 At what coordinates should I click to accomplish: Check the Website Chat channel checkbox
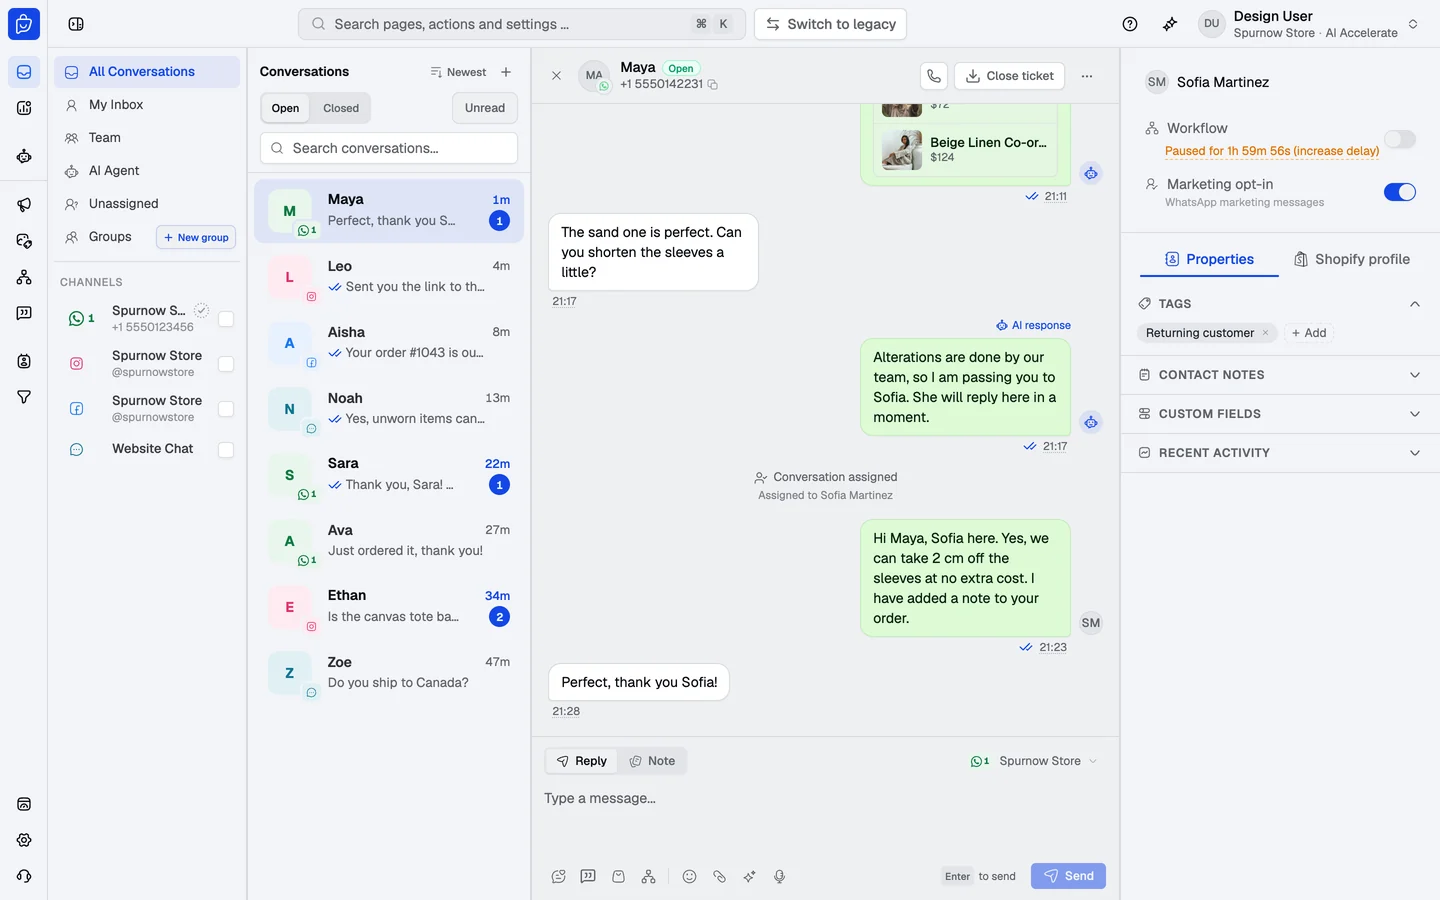(x=226, y=450)
